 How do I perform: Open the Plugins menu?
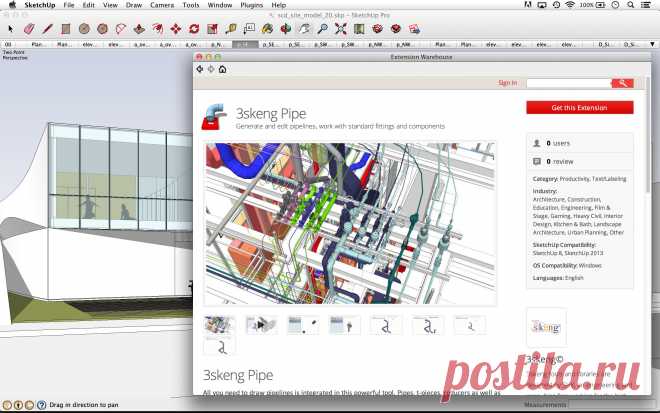pyautogui.click(x=252, y=5)
